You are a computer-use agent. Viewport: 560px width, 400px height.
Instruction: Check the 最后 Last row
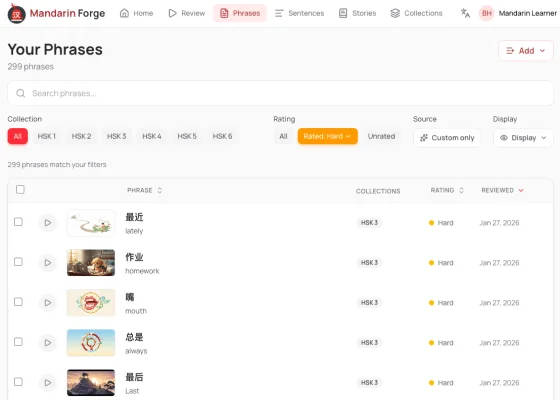pyautogui.click(x=18, y=382)
